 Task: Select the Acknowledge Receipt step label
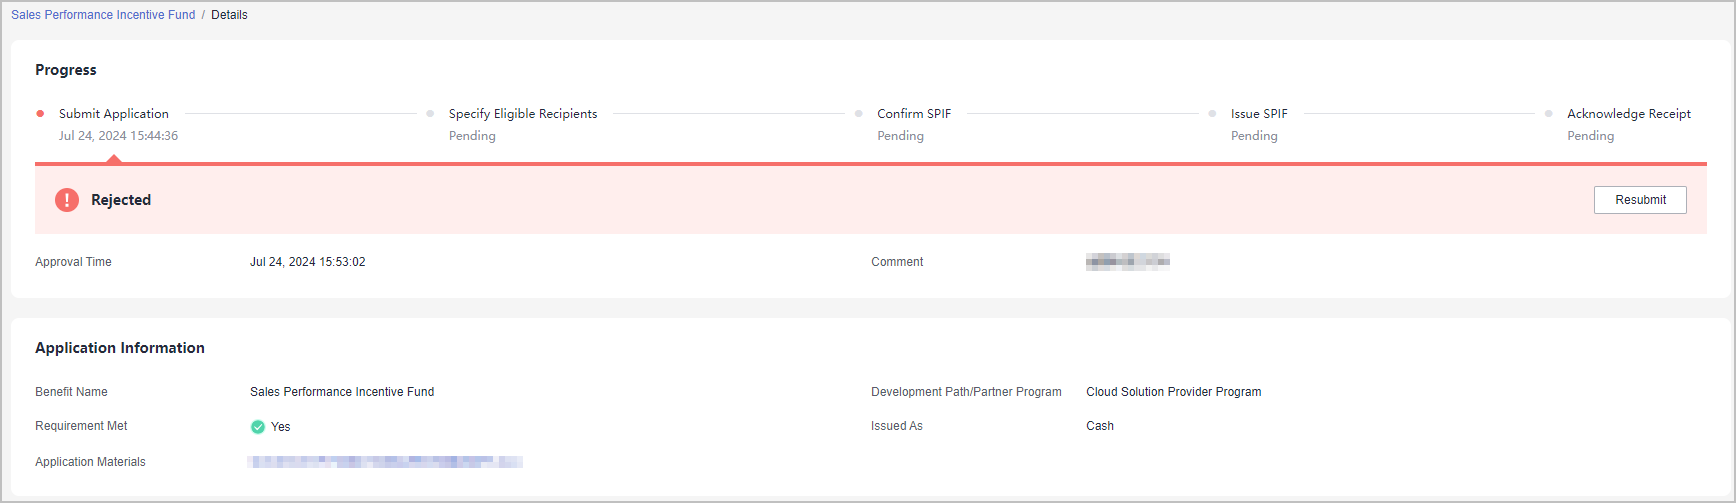pyautogui.click(x=1629, y=114)
